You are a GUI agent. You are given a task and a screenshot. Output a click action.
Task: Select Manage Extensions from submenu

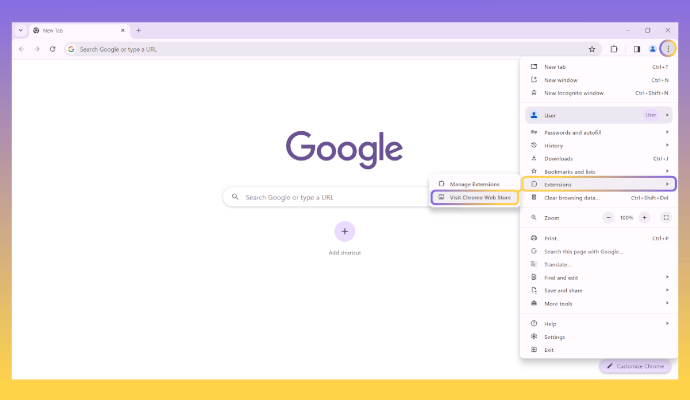(473, 184)
